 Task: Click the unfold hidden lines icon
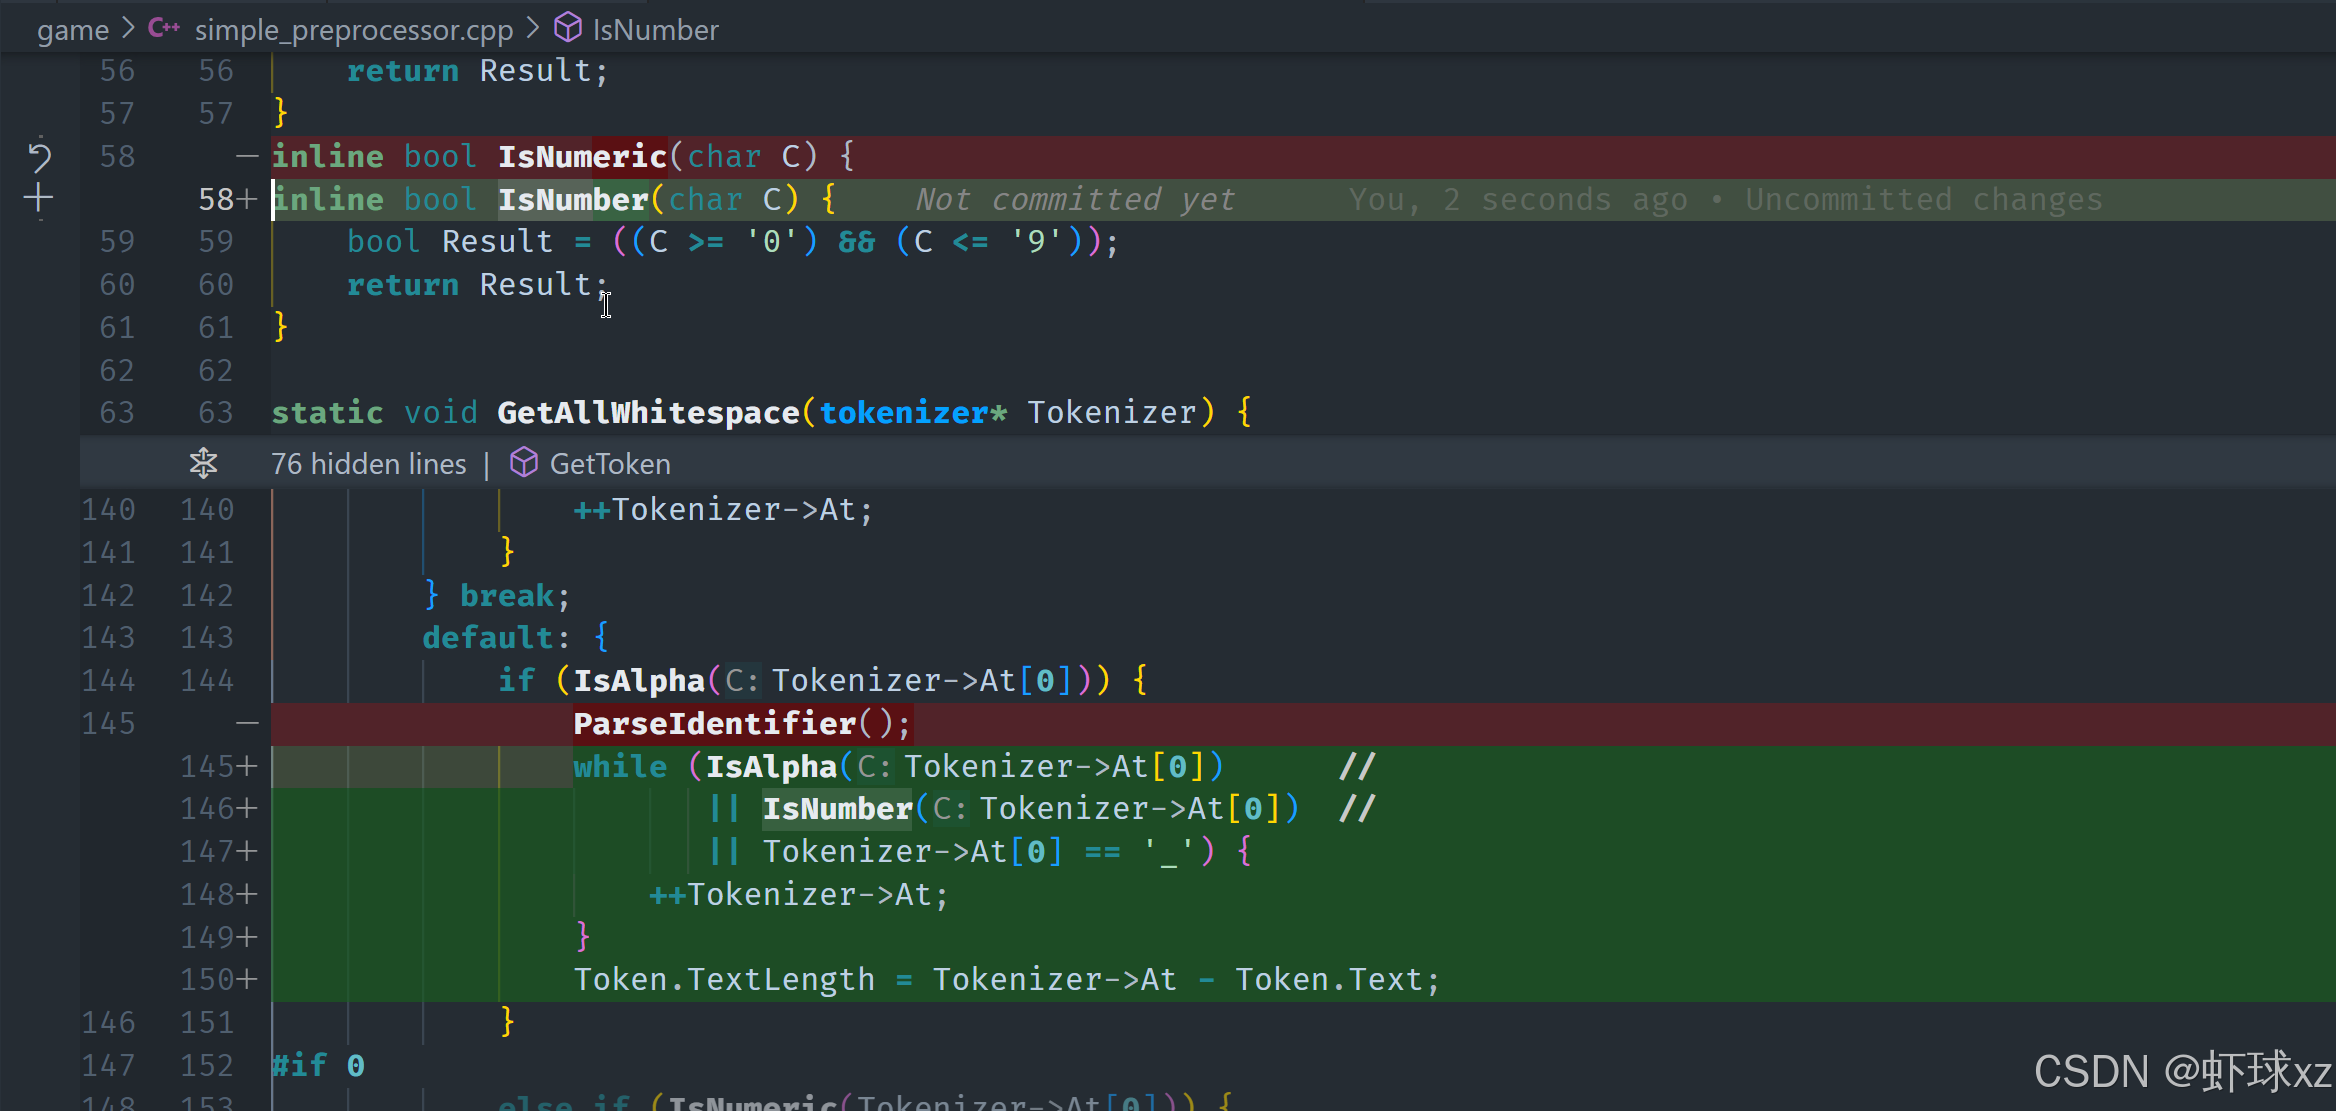(x=203, y=463)
